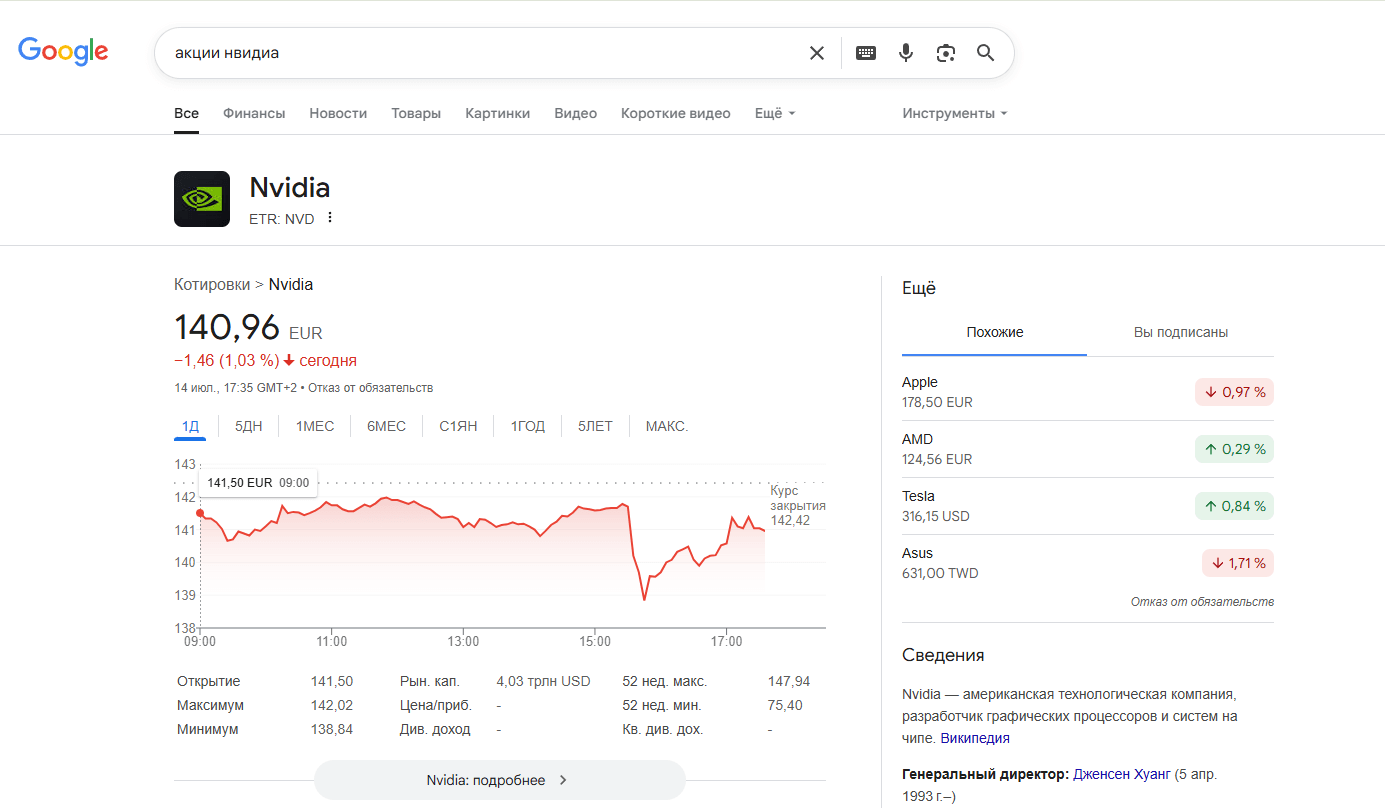Screen dimensions: 1385x808
Task: Click Asus's −1,71 % change badge
Action: [1238, 563]
